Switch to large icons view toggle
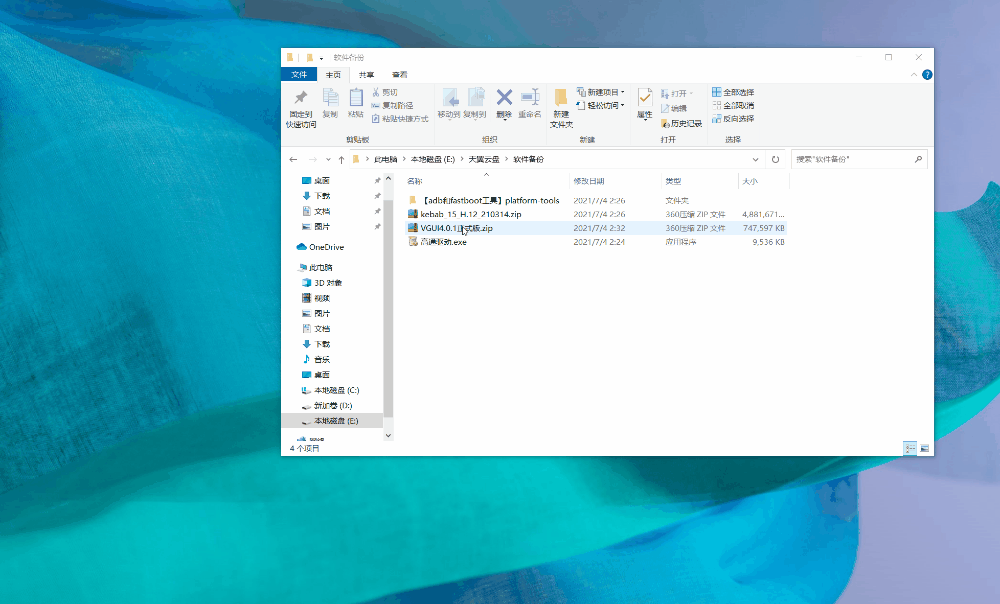The height and width of the screenshot is (604, 1000). pyautogui.click(x=924, y=448)
